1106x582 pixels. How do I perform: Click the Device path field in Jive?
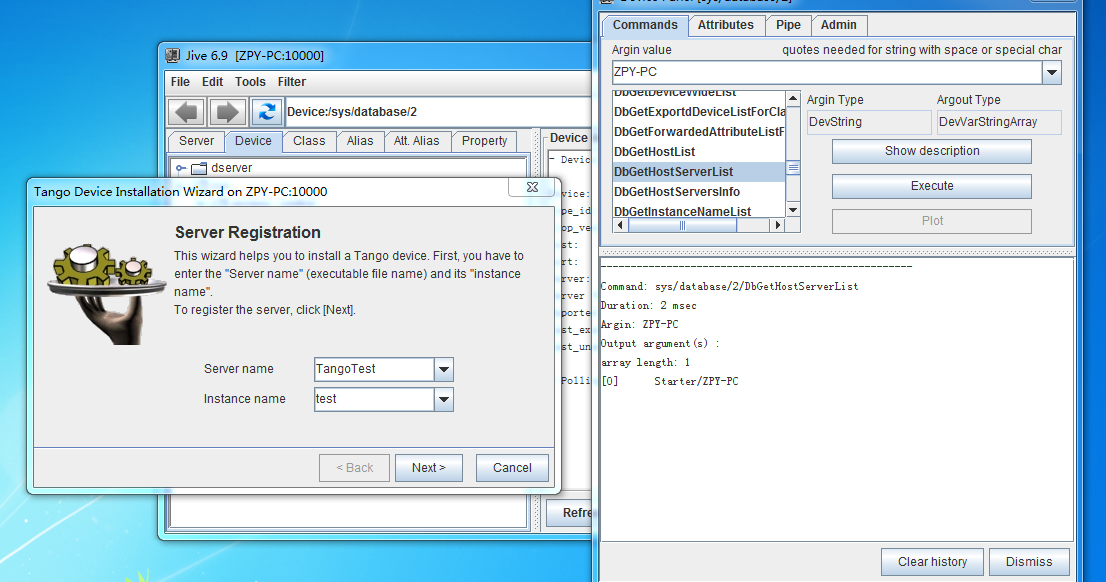tap(437, 112)
